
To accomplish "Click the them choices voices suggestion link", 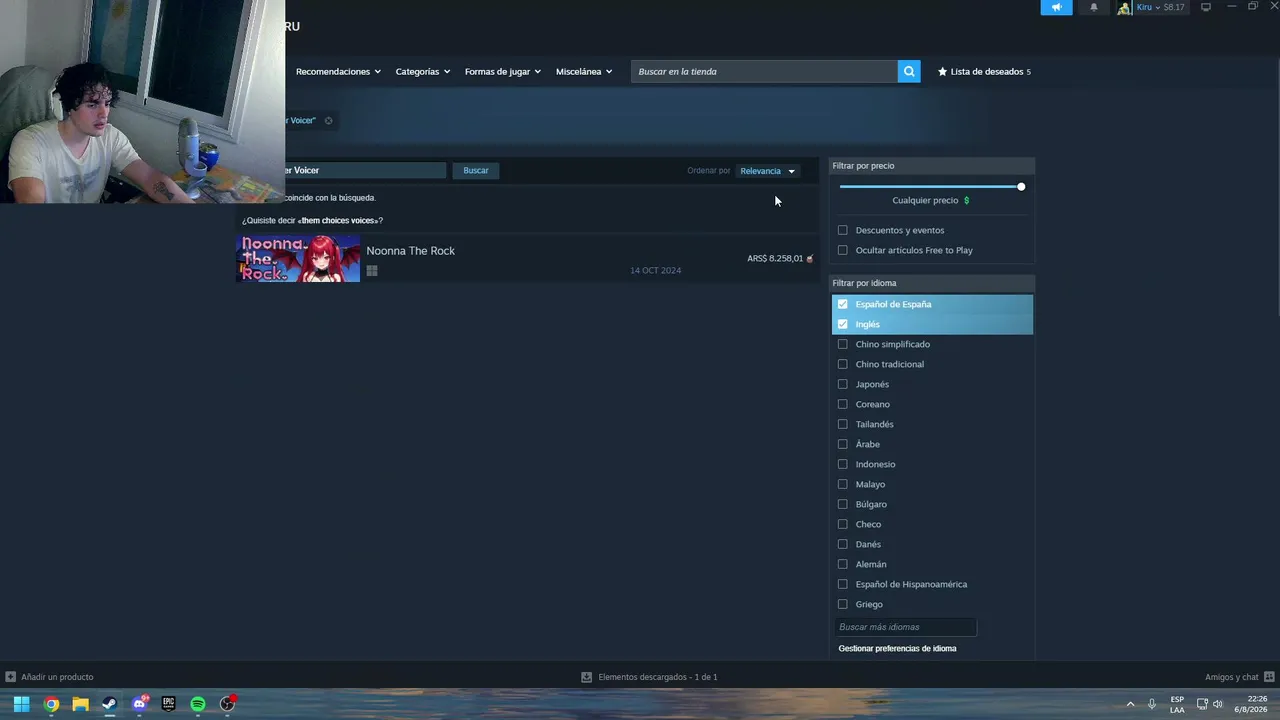I will 338,220.
